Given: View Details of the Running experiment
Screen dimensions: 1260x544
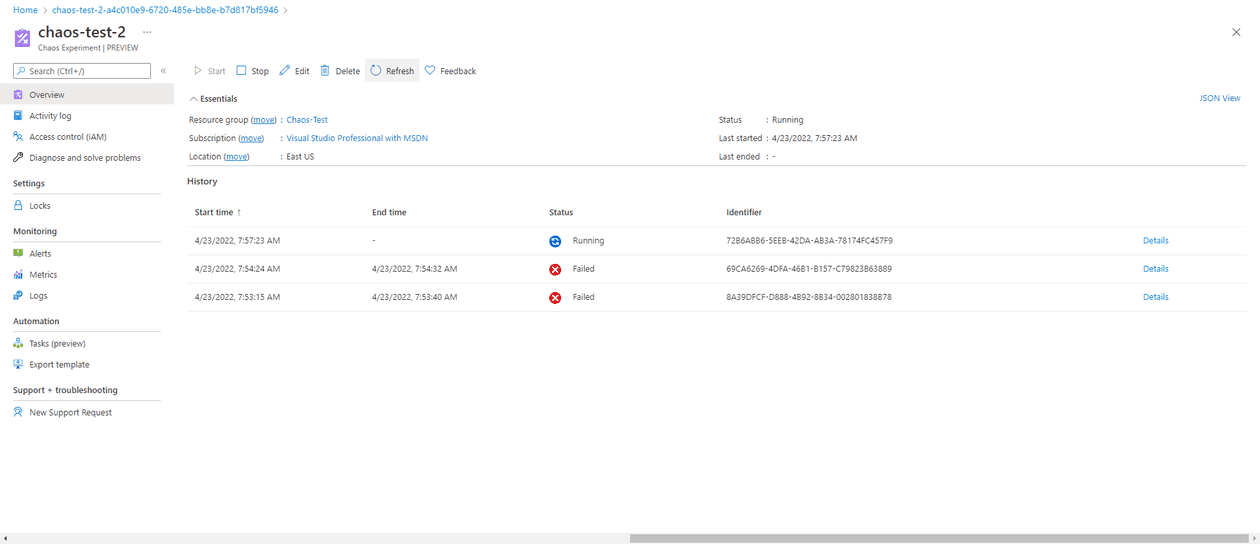Looking at the screenshot, I should [x=1155, y=241].
